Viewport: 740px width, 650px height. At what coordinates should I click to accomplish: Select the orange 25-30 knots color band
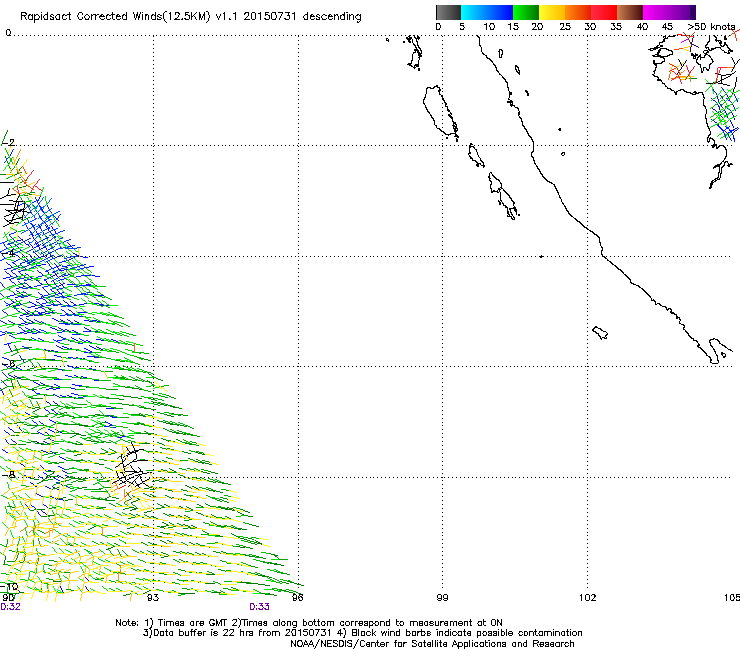(578, 12)
